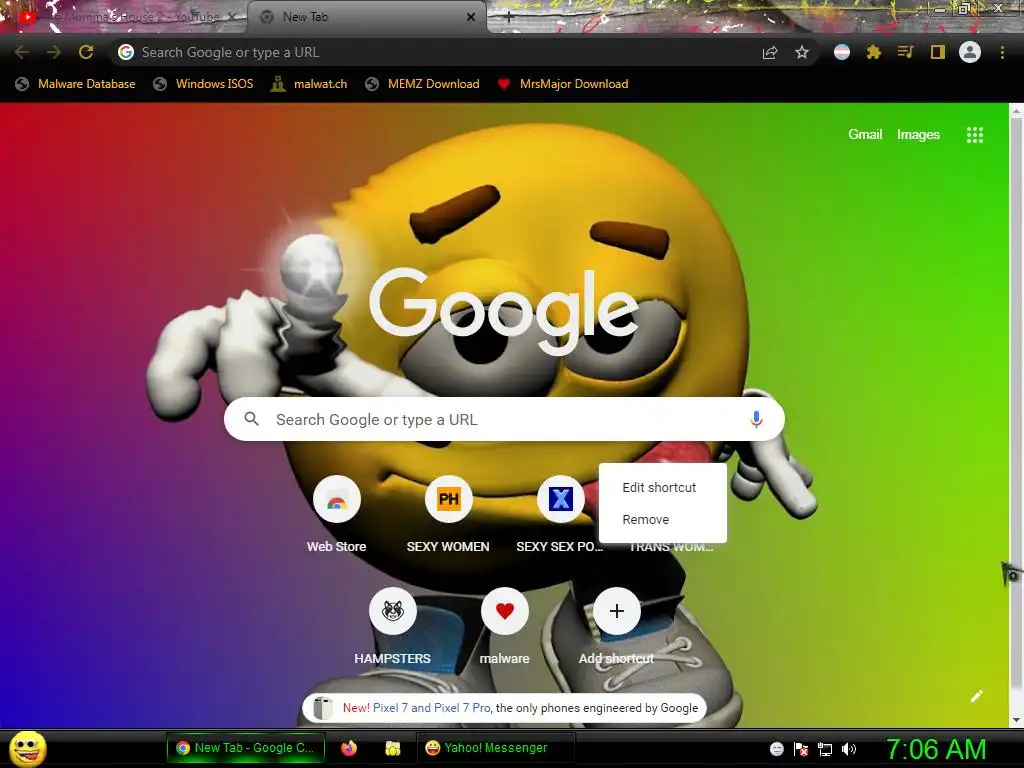Viewport: 1024px width, 768px height.
Task: Open Chrome's three-dot menu
Action: 1002,52
